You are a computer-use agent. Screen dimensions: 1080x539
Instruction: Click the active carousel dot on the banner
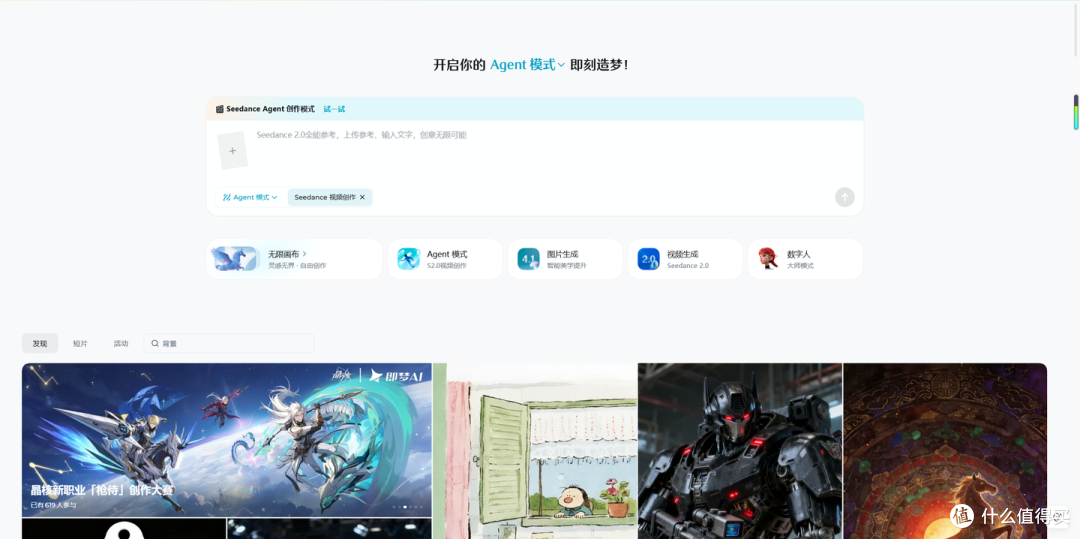click(x=404, y=507)
